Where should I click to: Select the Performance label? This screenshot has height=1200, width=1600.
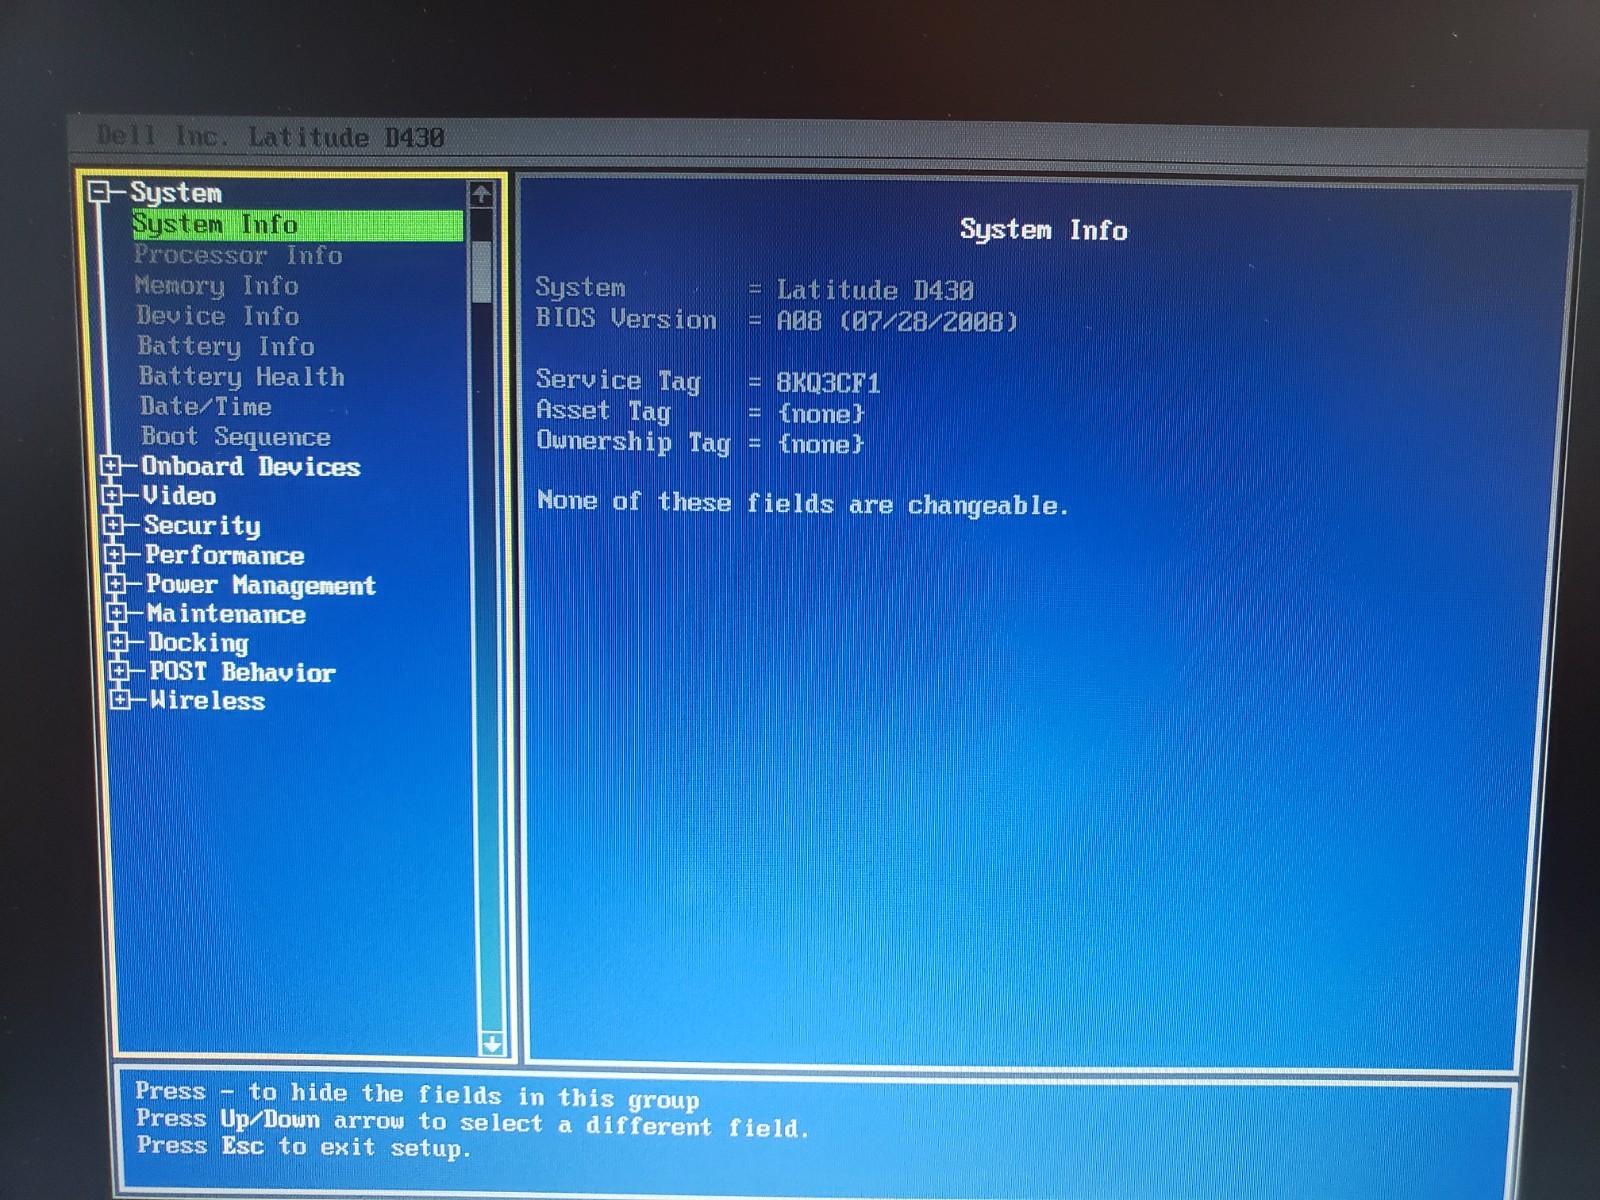225,555
